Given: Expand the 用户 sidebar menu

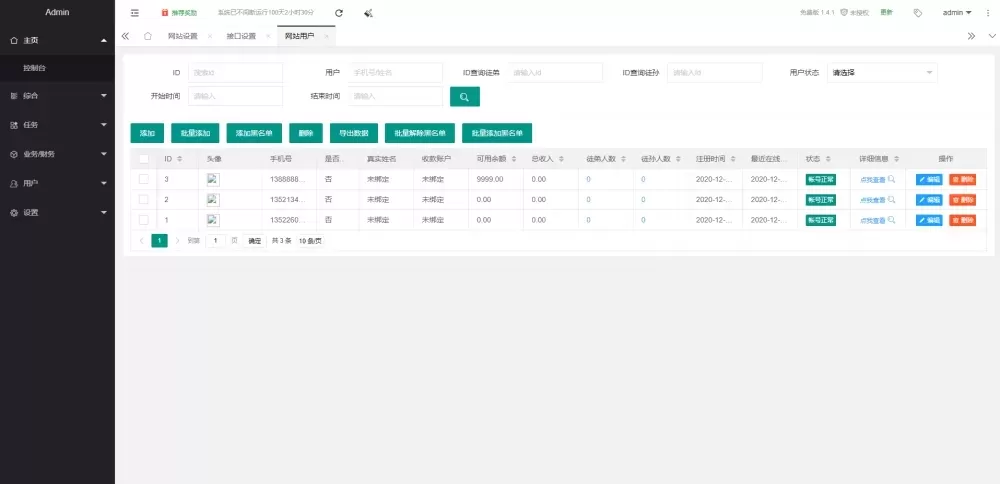Looking at the screenshot, I should [x=57, y=184].
